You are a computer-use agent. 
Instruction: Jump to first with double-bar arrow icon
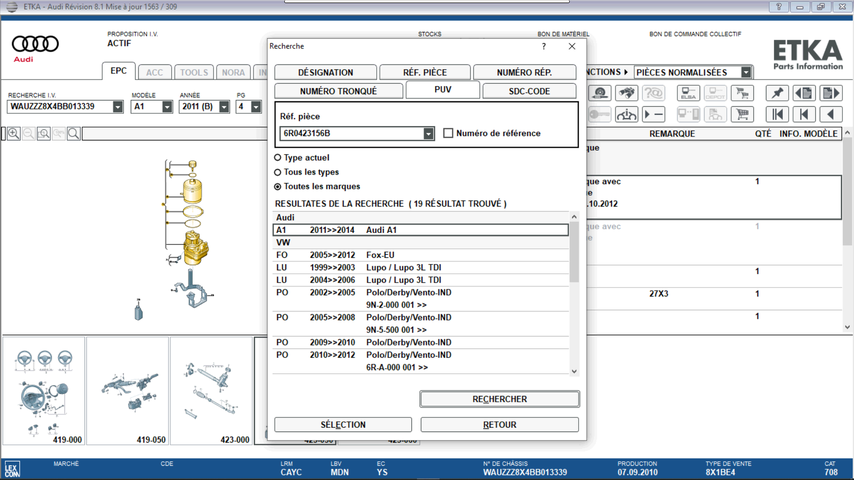click(x=777, y=114)
